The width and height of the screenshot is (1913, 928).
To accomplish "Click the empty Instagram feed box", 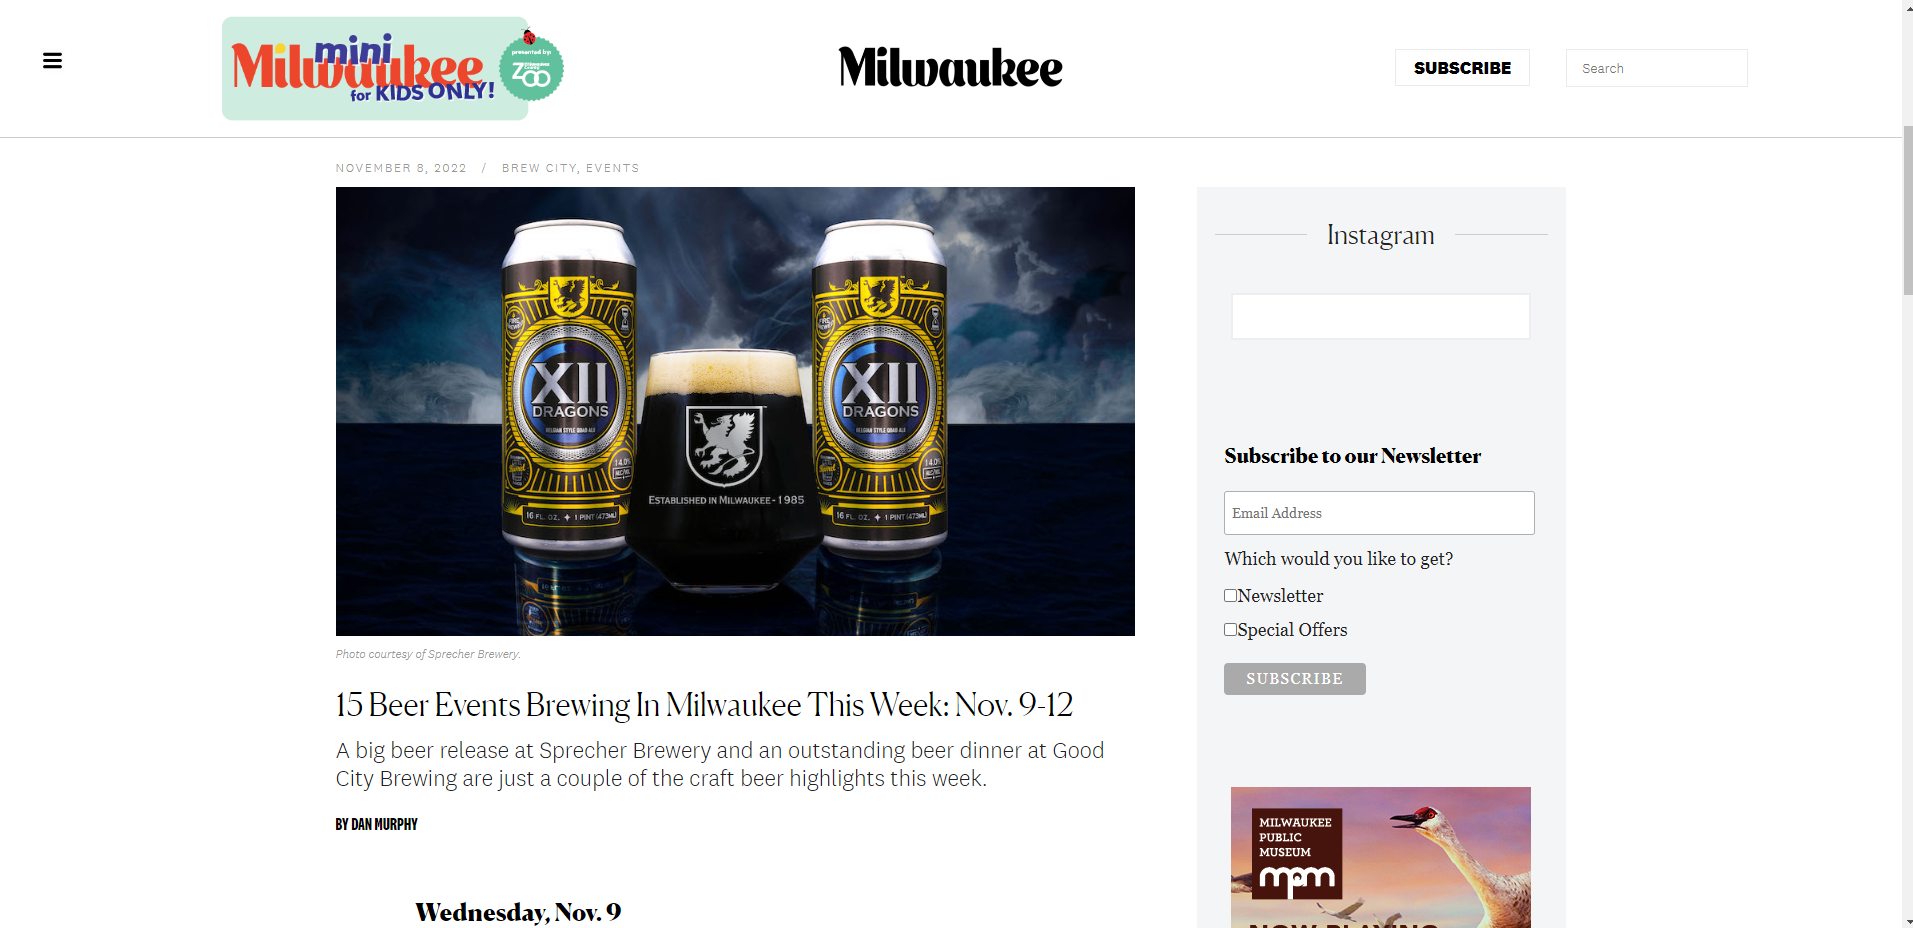I will click(1380, 316).
